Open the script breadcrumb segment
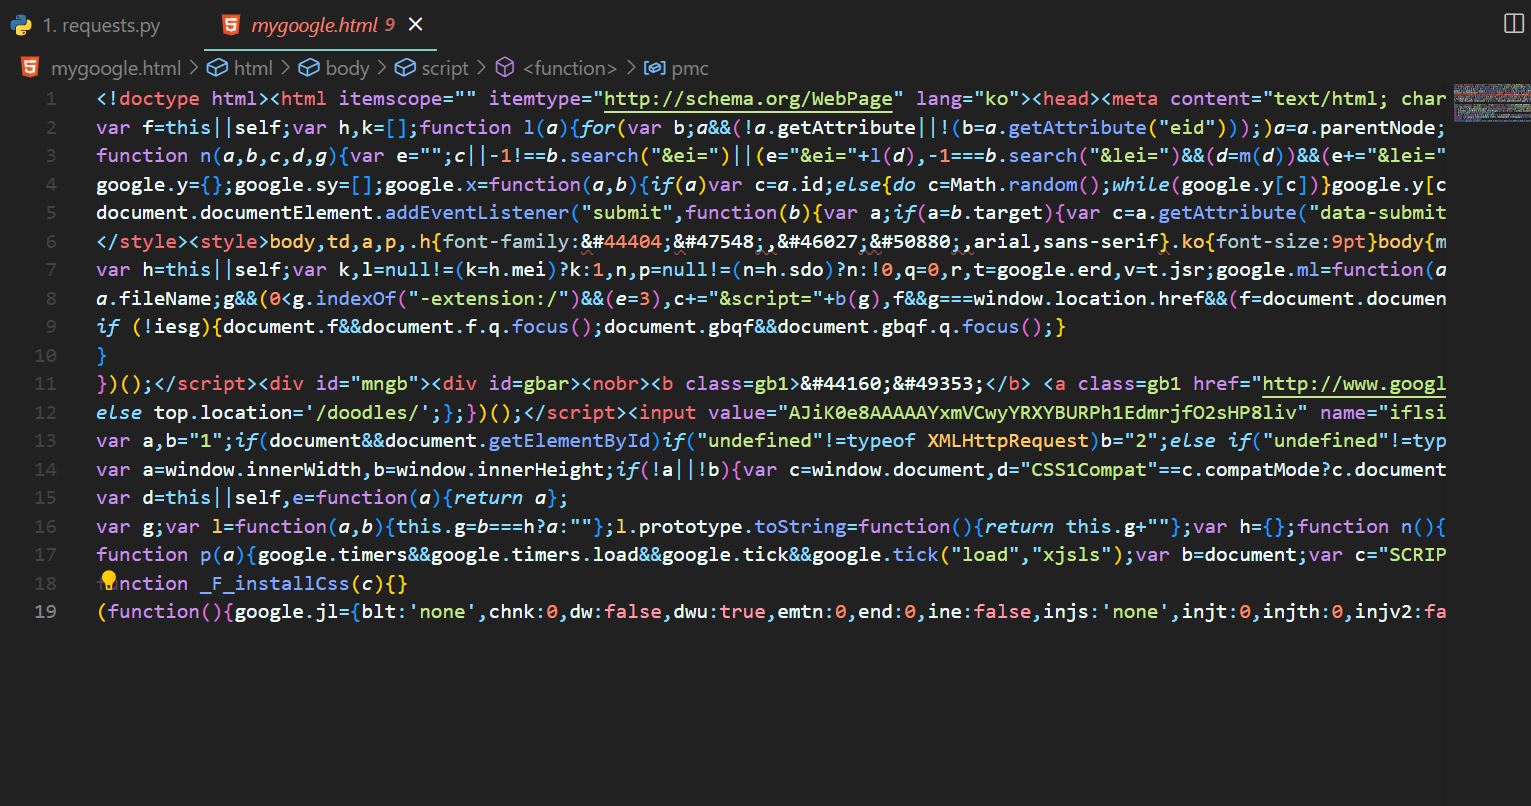 click(x=445, y=68)
